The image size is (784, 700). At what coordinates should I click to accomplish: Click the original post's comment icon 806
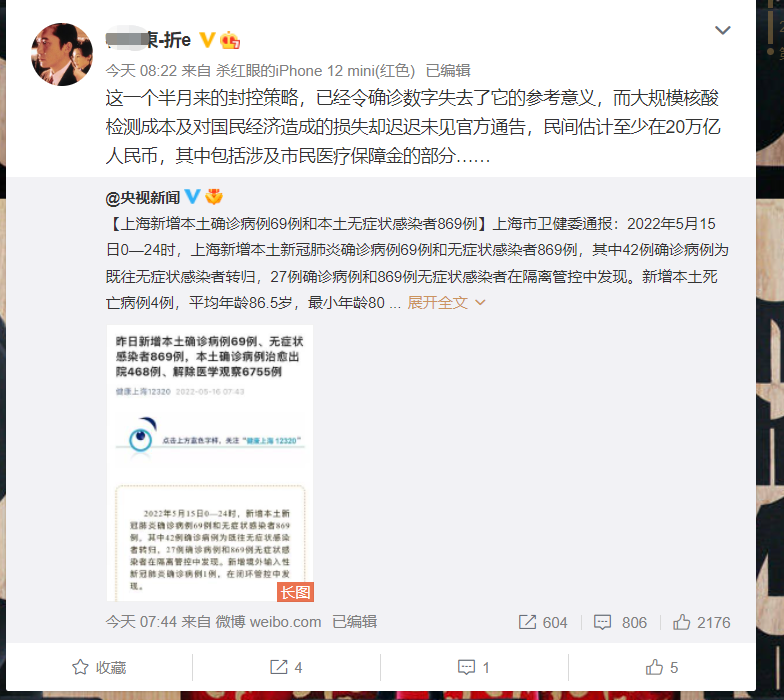tap(620, 622)
